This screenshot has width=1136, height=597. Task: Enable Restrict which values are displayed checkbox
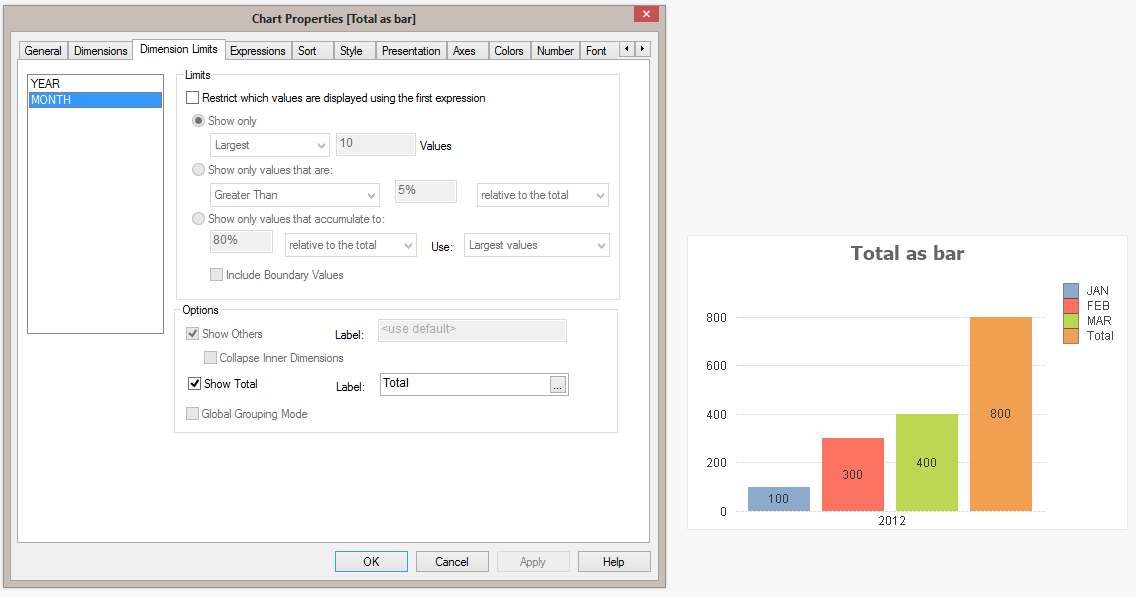[193, 98]
